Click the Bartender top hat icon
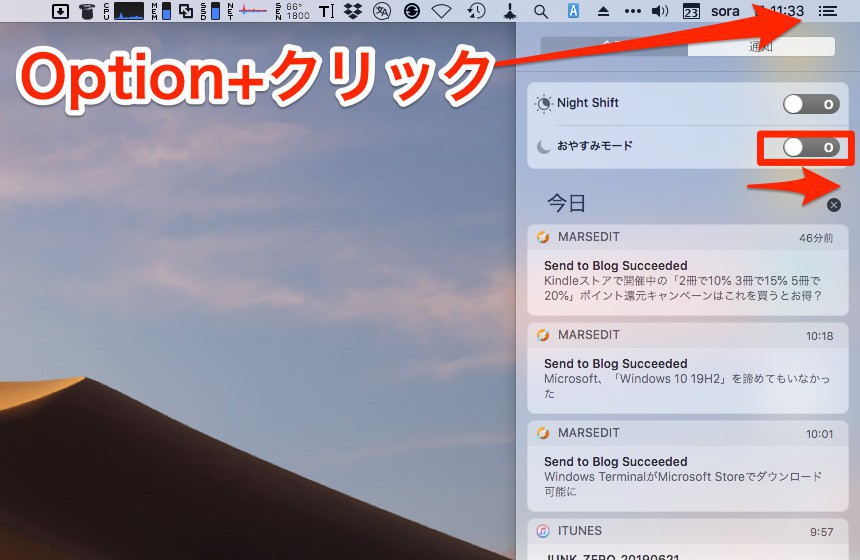 (x=86, y=11)
